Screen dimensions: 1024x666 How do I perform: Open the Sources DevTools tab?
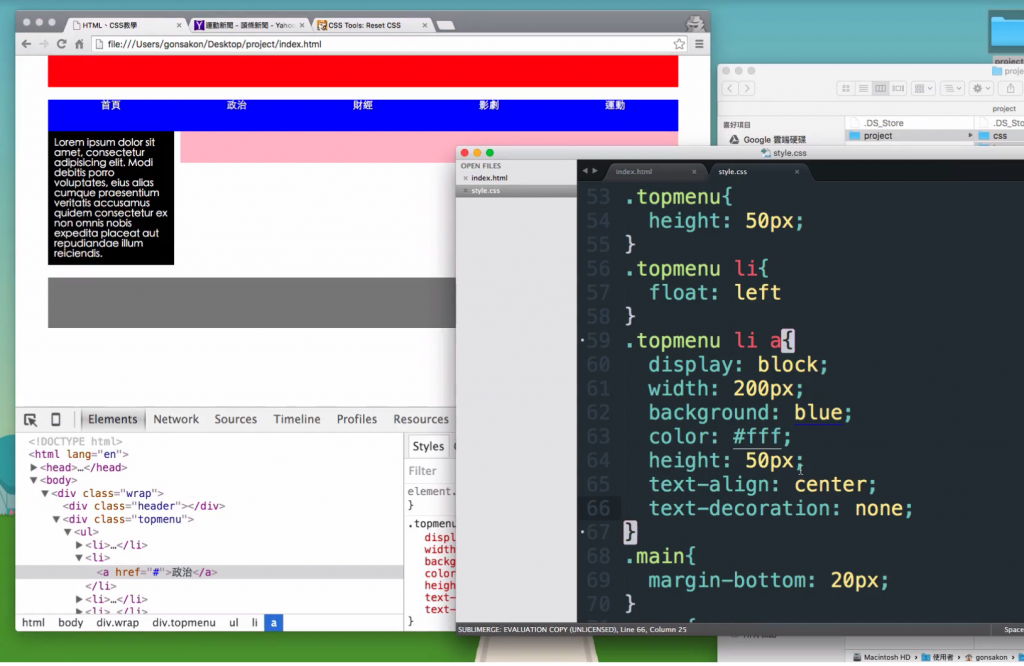pyautogui.click(x=236, y=419)
